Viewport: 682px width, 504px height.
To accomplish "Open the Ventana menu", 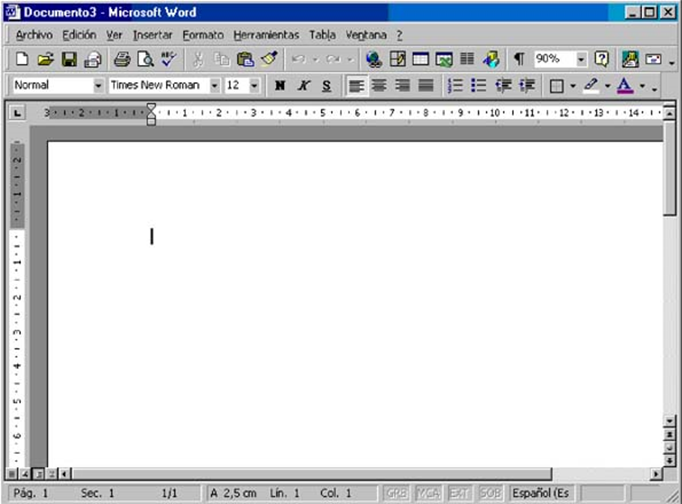I will click(x=366, y=35).
